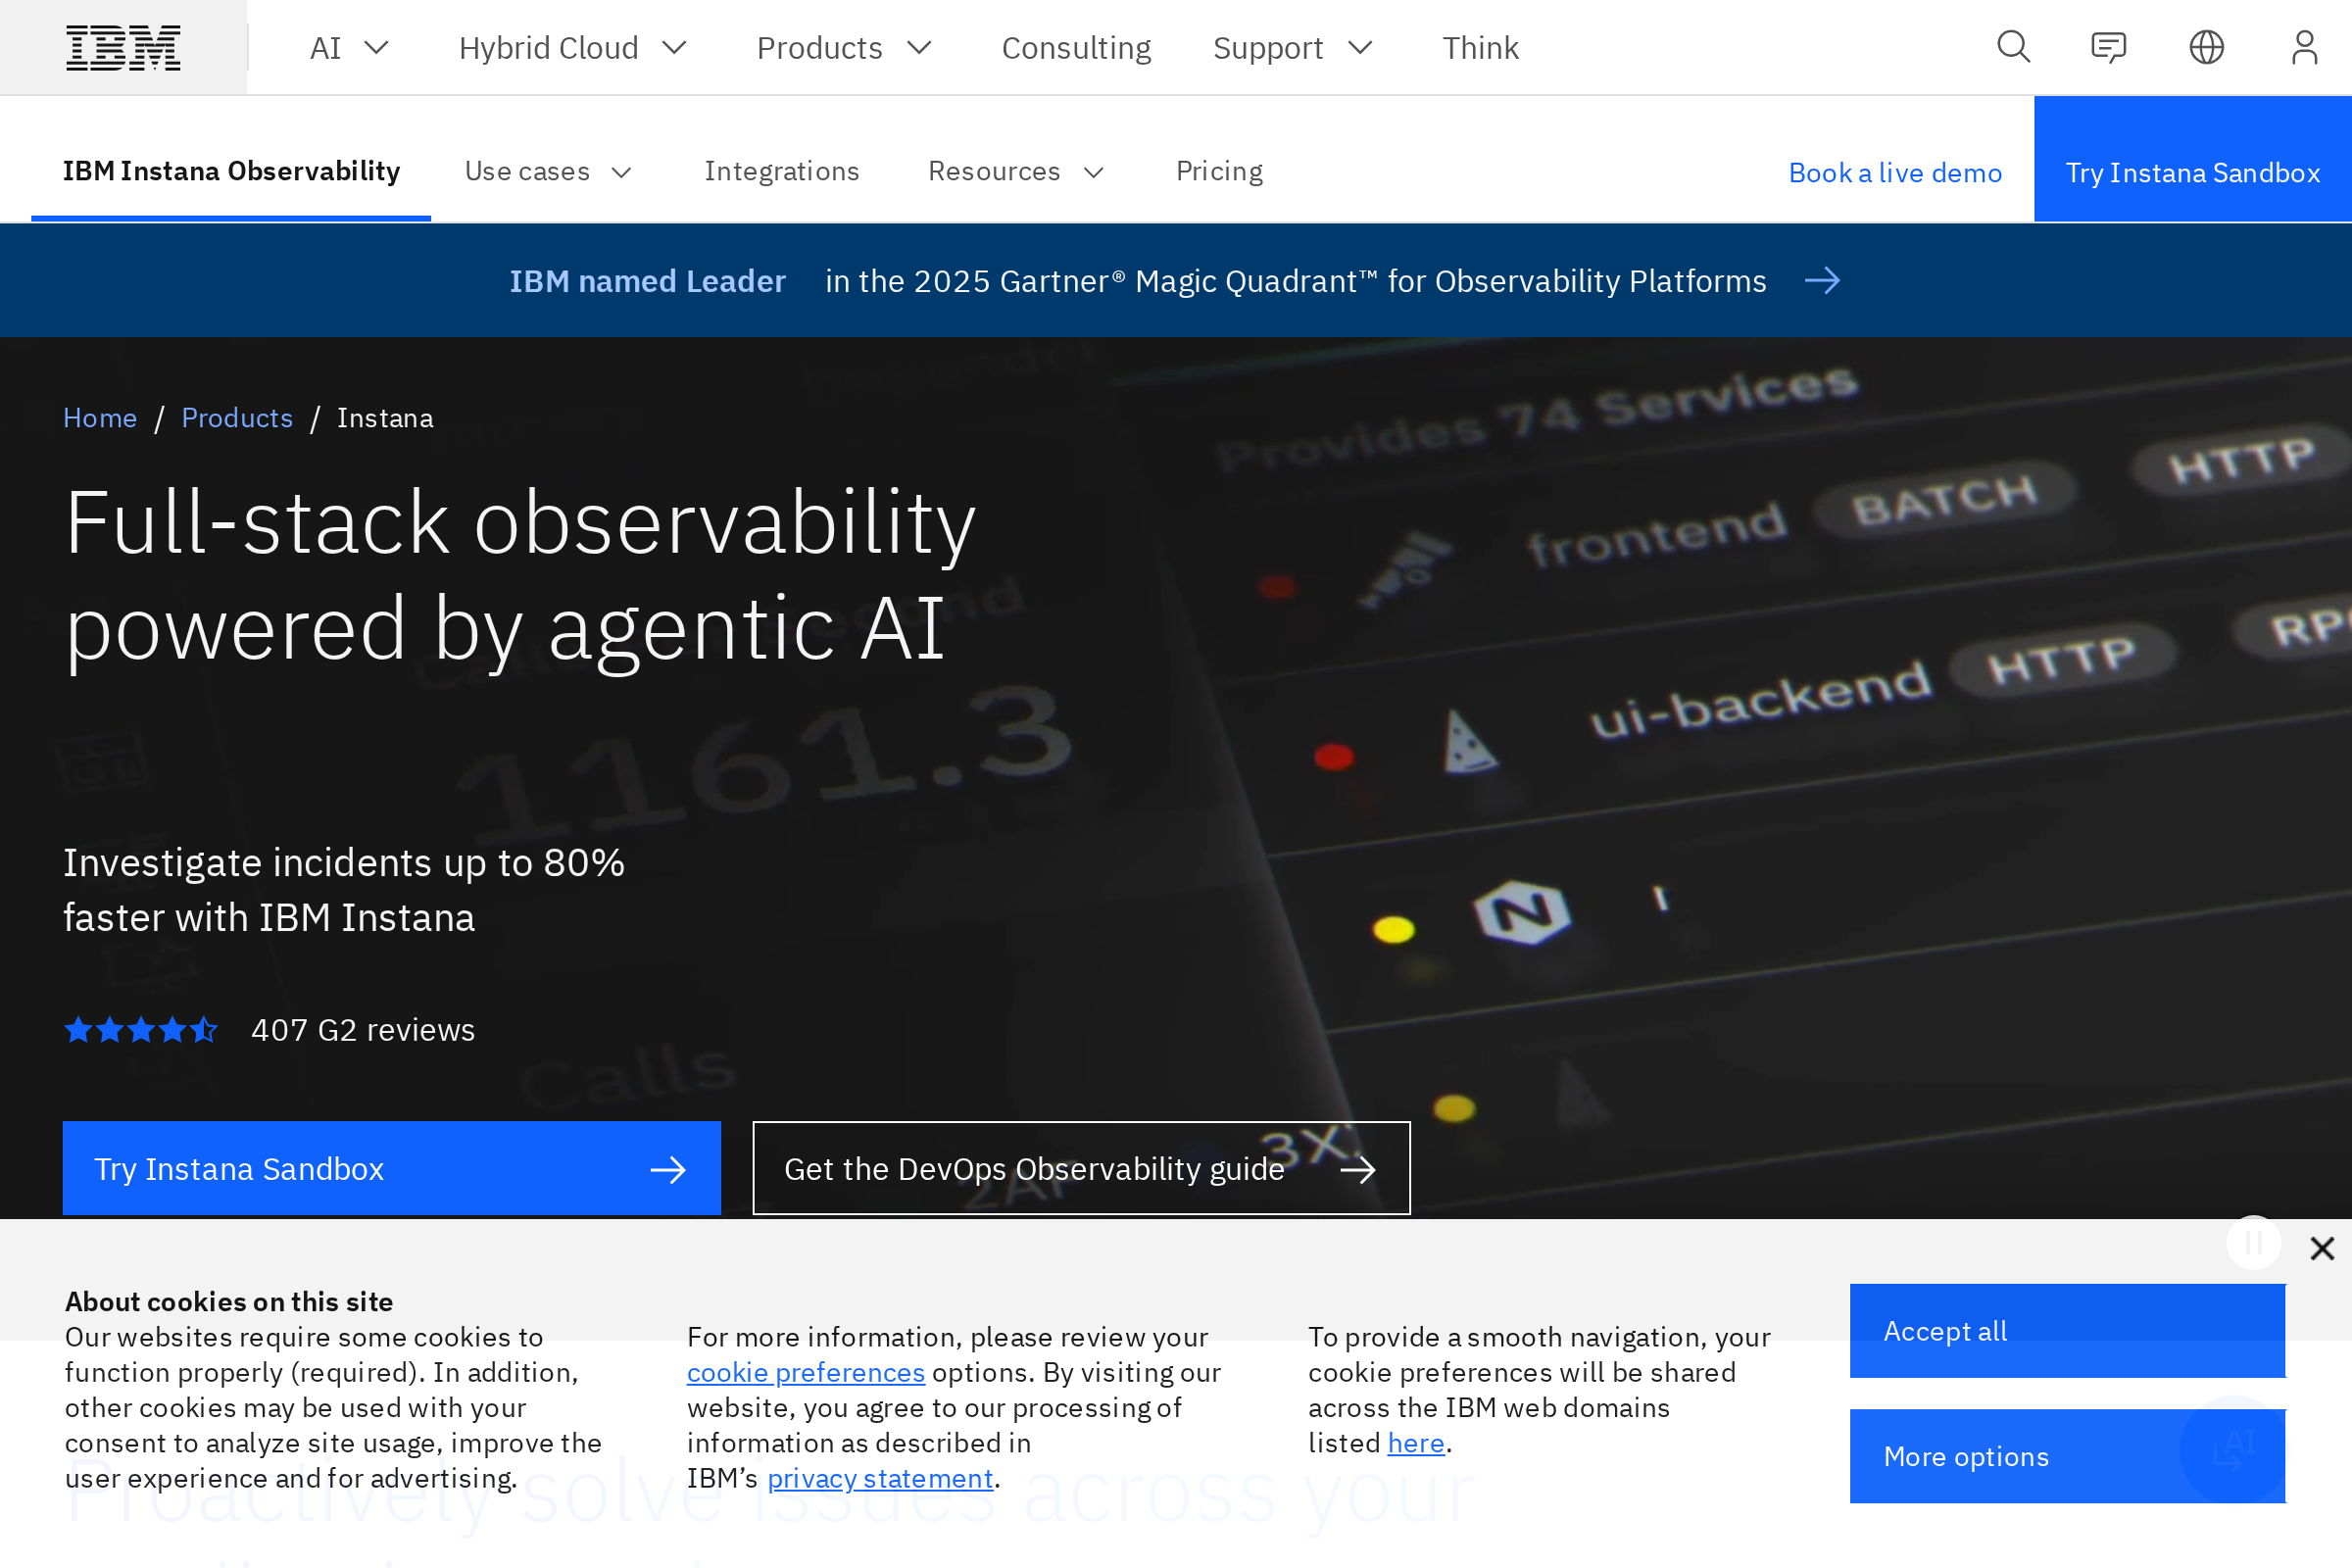Viewport: 2352px width, 1568px height.
Task: Click the Instana breadcrumb text
Action: [385, 418]
